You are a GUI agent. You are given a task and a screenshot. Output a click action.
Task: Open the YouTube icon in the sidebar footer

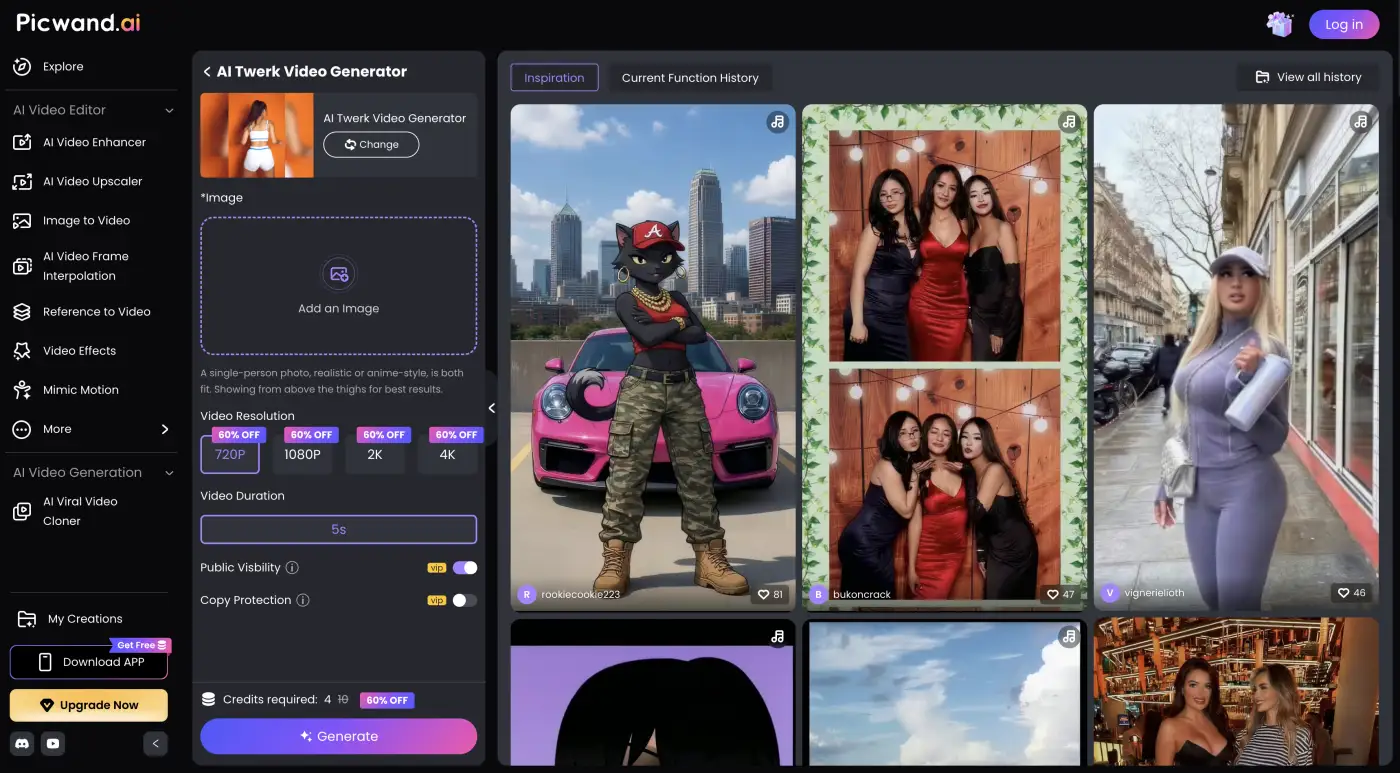53,743
